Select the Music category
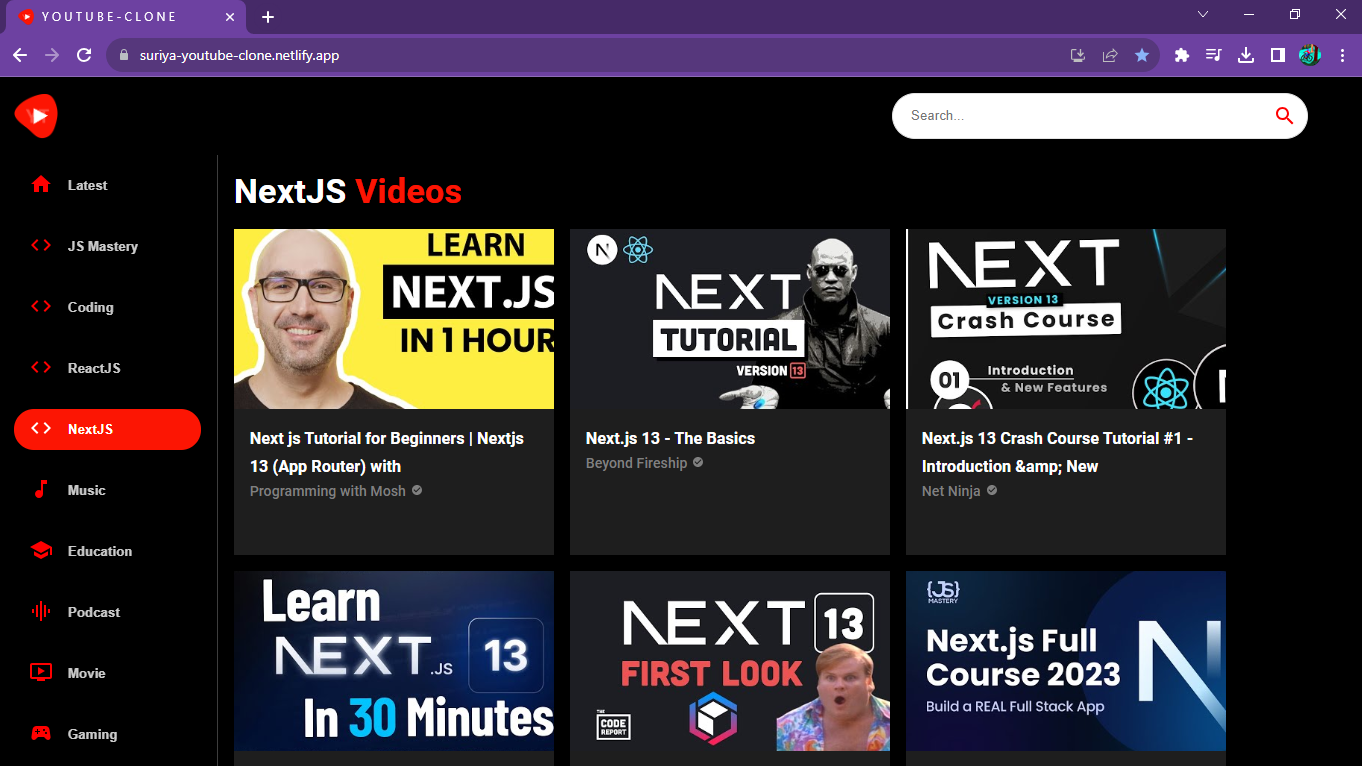The height and width of the screenshot is (766, 1362). tap(107, 490)
